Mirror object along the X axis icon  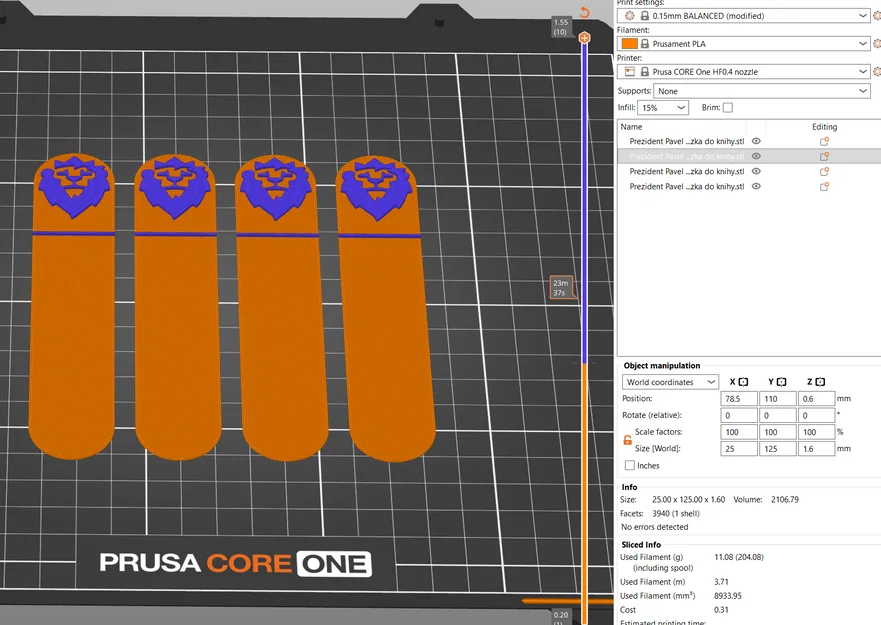point(743,382)
